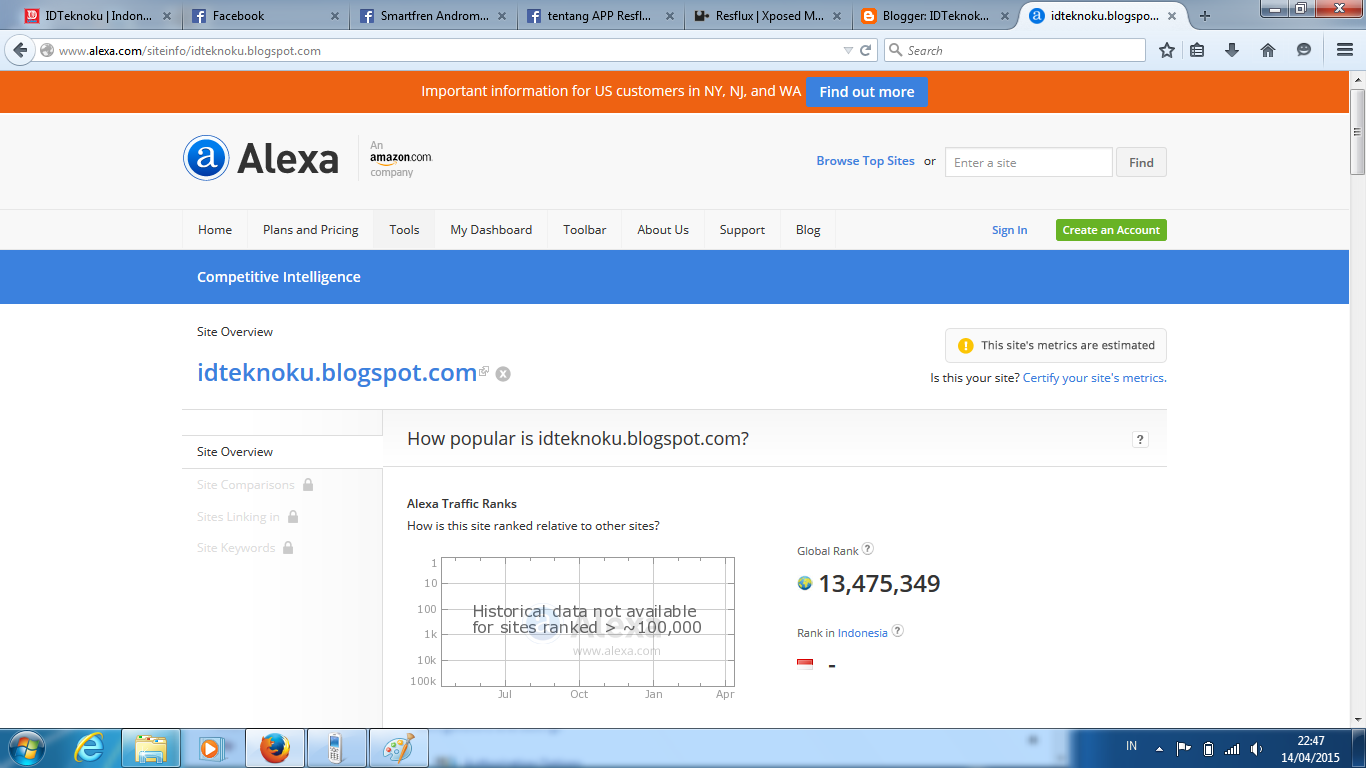Open Plans and Pricing menu
The height and width of the screenshot is (768, 1366).
(x=311, y=230)
